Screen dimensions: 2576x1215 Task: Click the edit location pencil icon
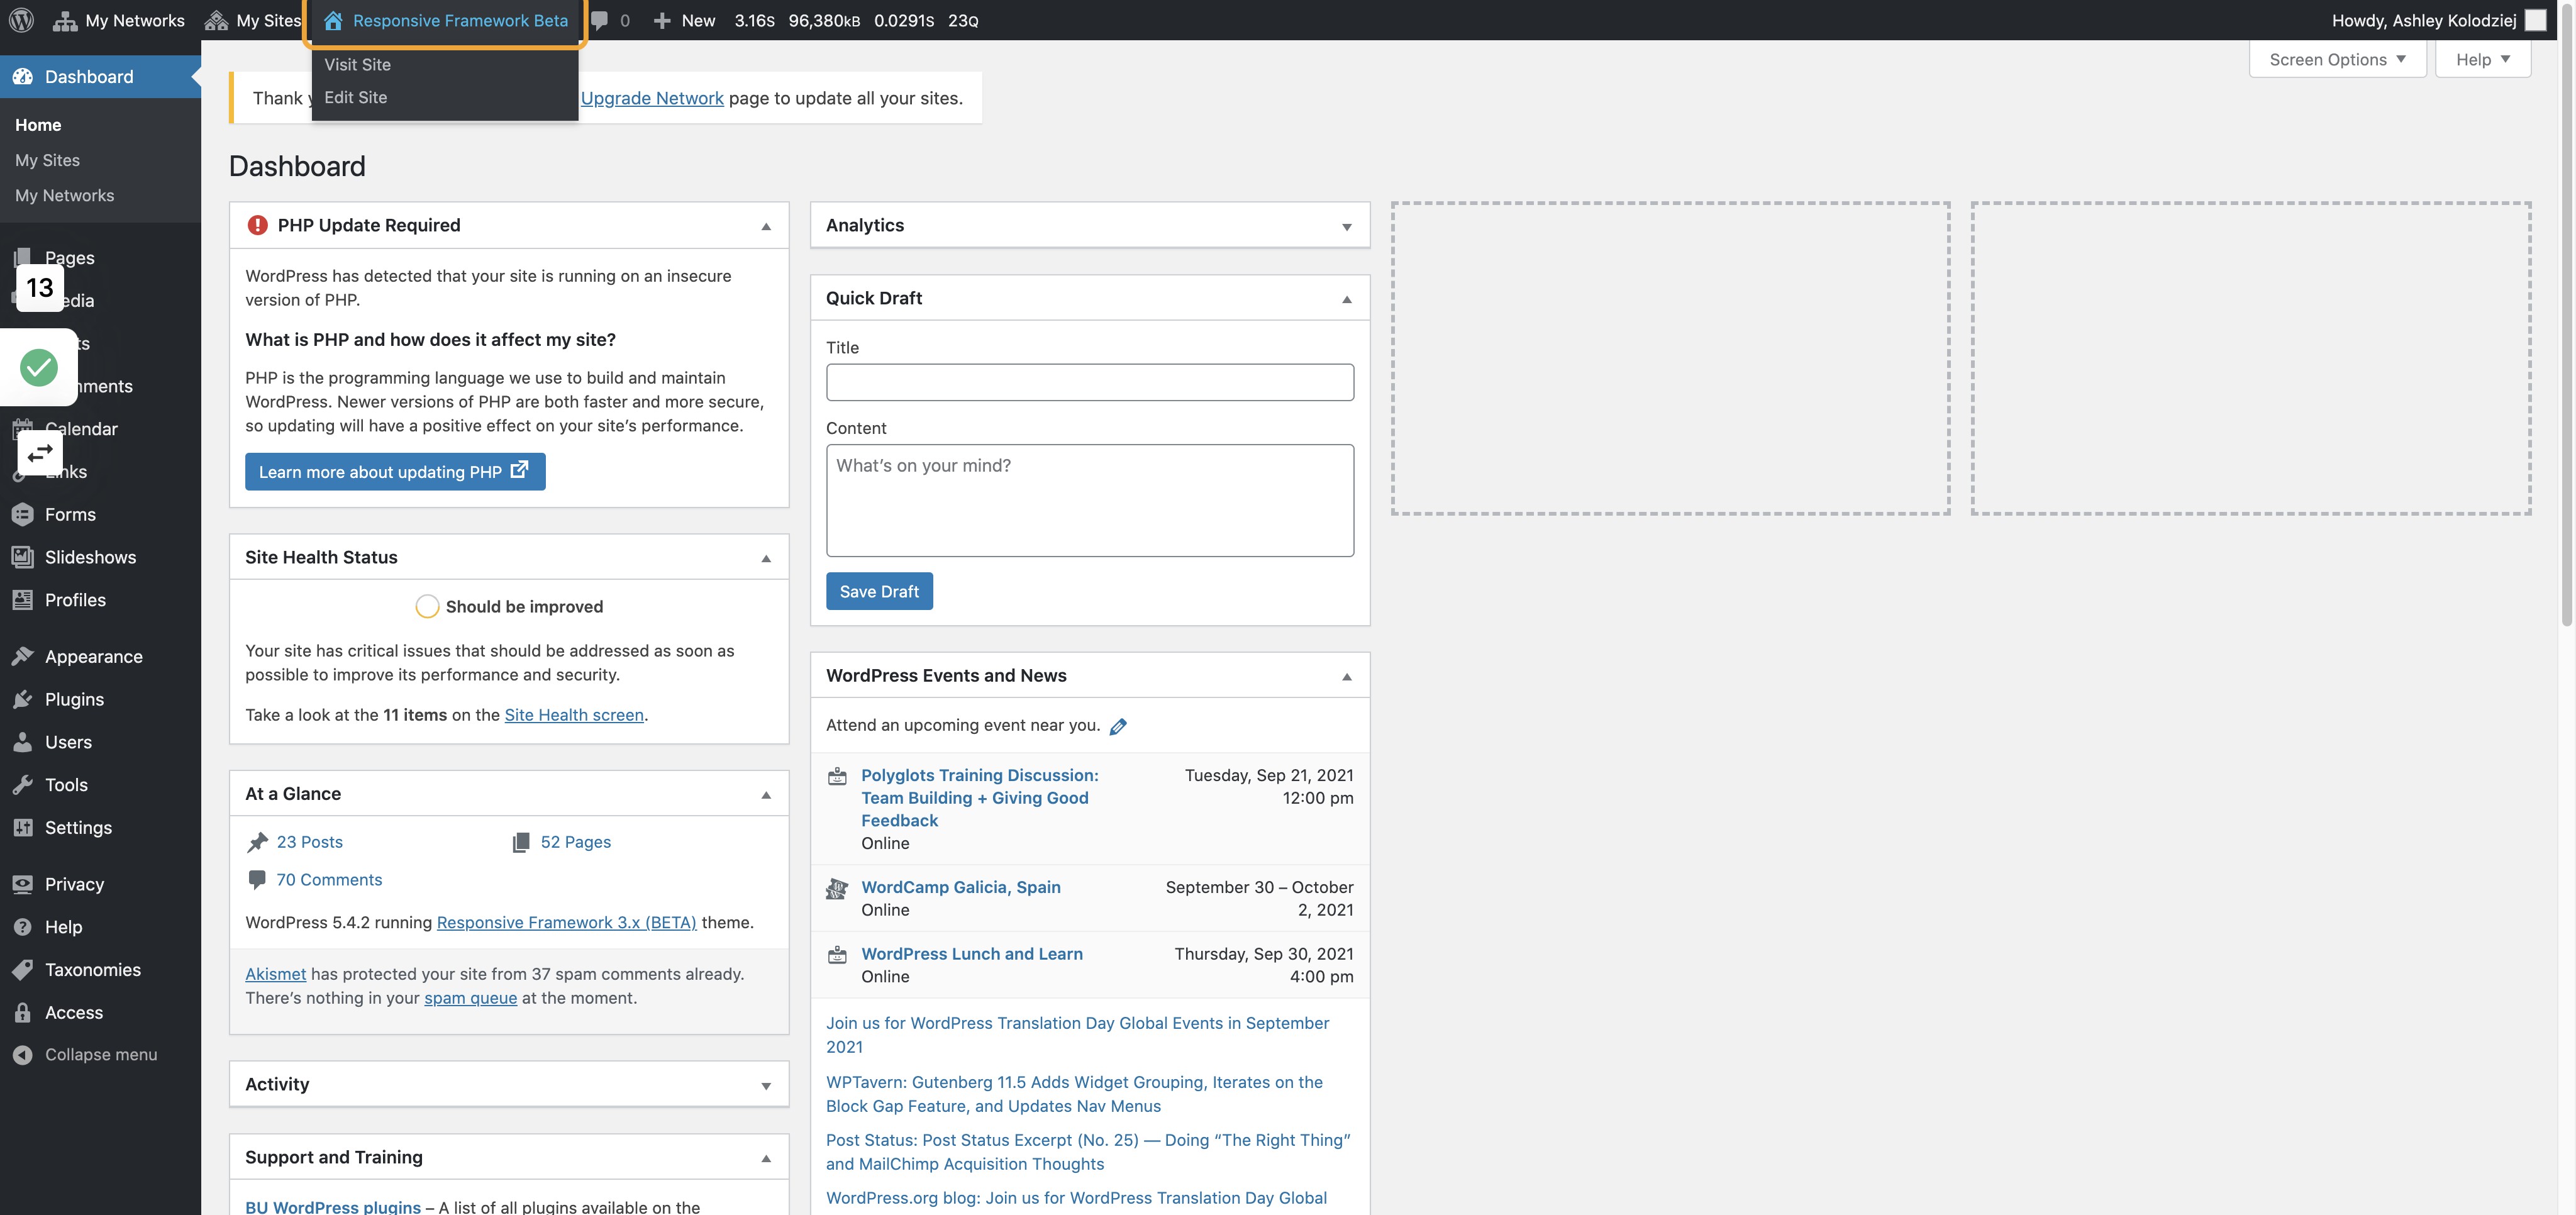pyautogui.click(x=1118, y=726)
